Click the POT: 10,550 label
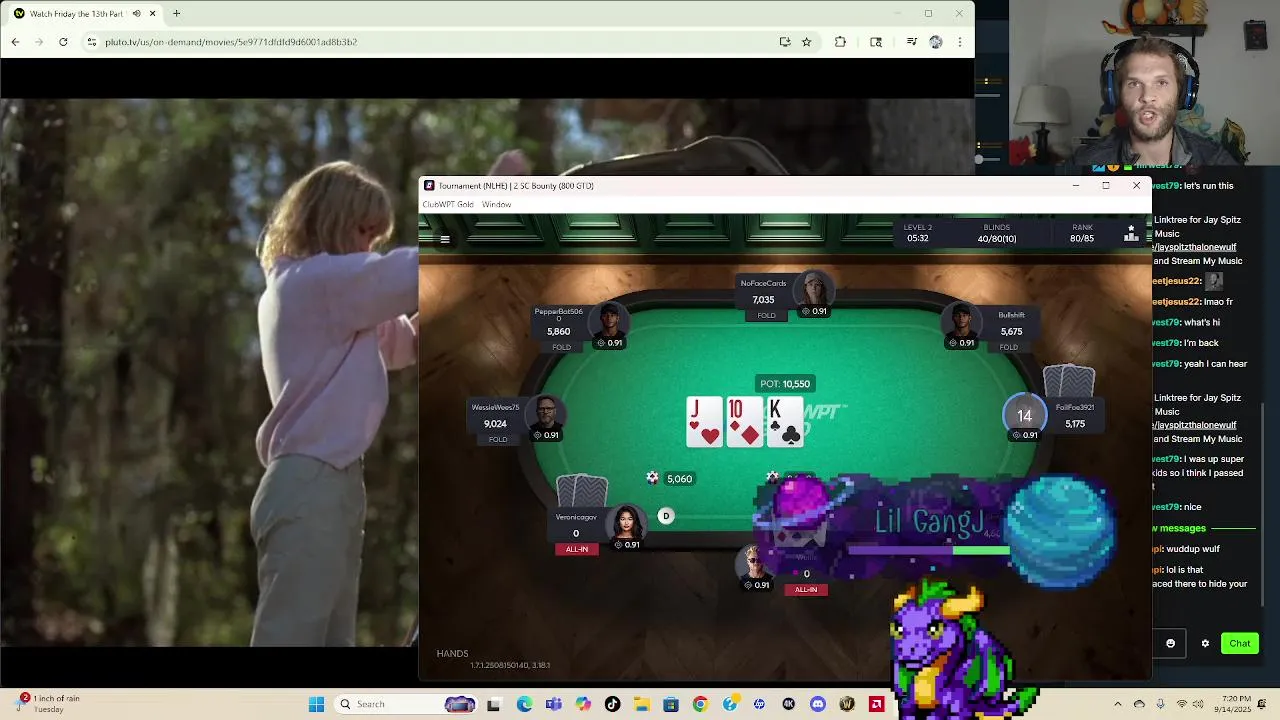Viewport: 1280px width, 720px height. pyautogui.click(x=785, y=384)
